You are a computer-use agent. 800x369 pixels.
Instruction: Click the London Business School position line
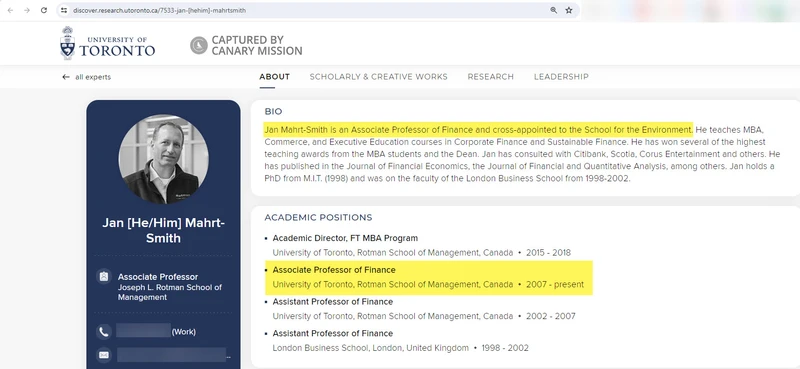point(401,348)
